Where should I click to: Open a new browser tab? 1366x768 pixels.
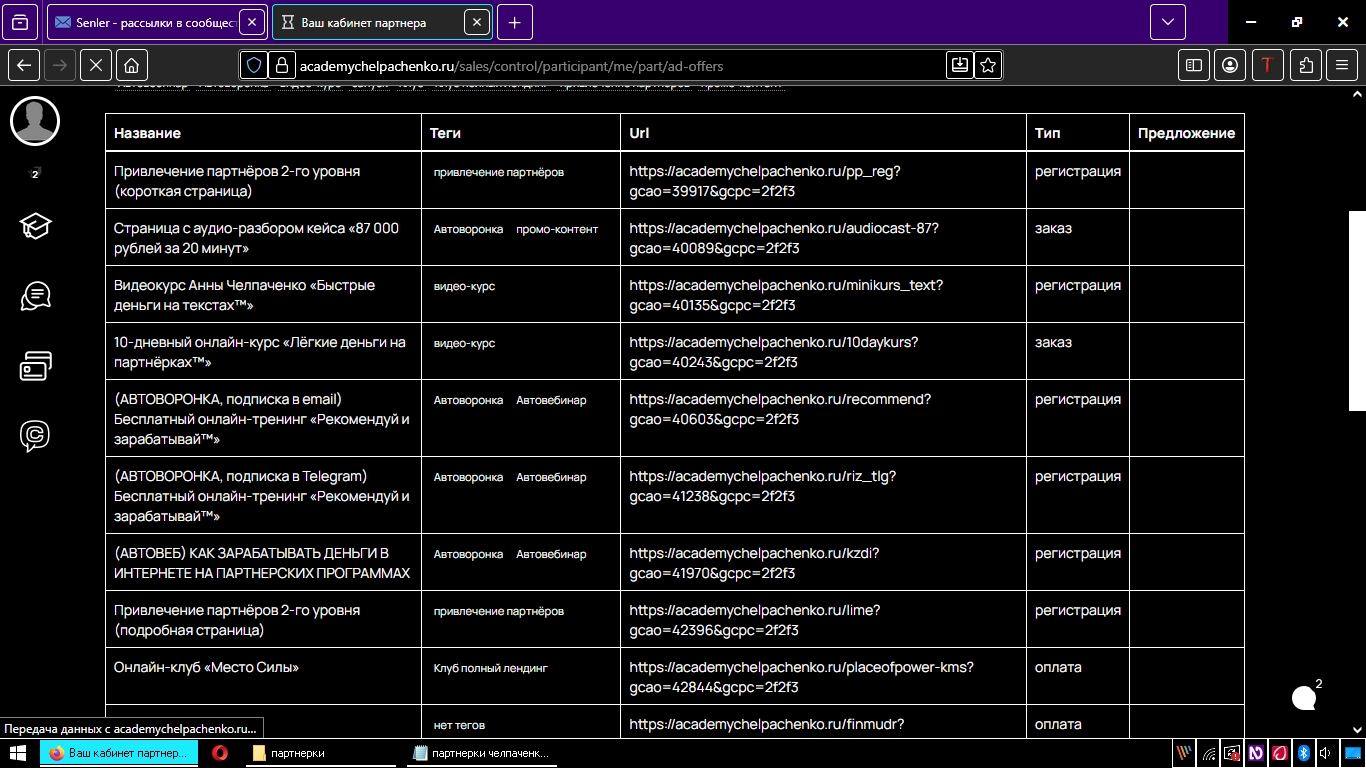click(x=514, y=22)
